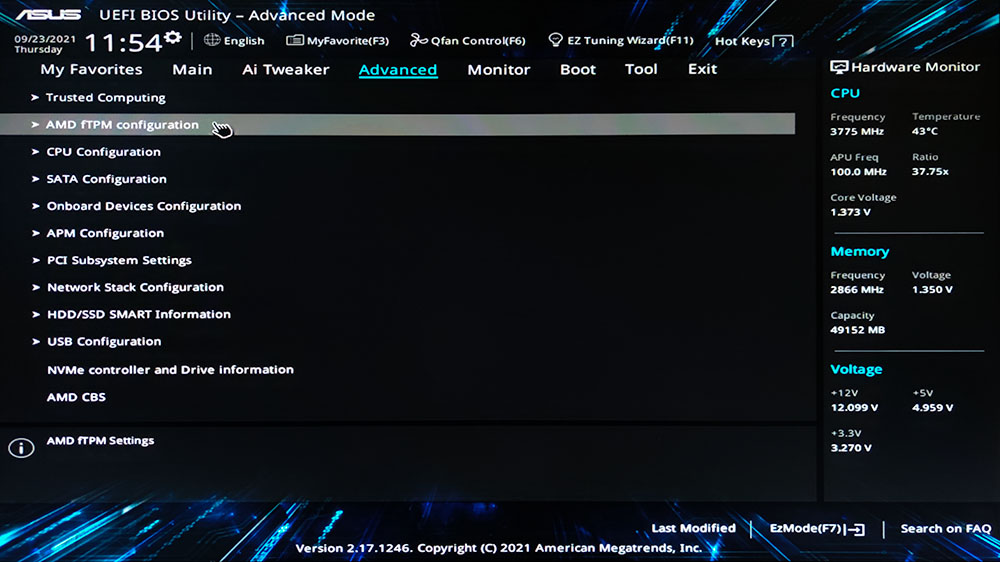Open Onboard Devices Configuration
1000x562 pixels.
point(143,206)
